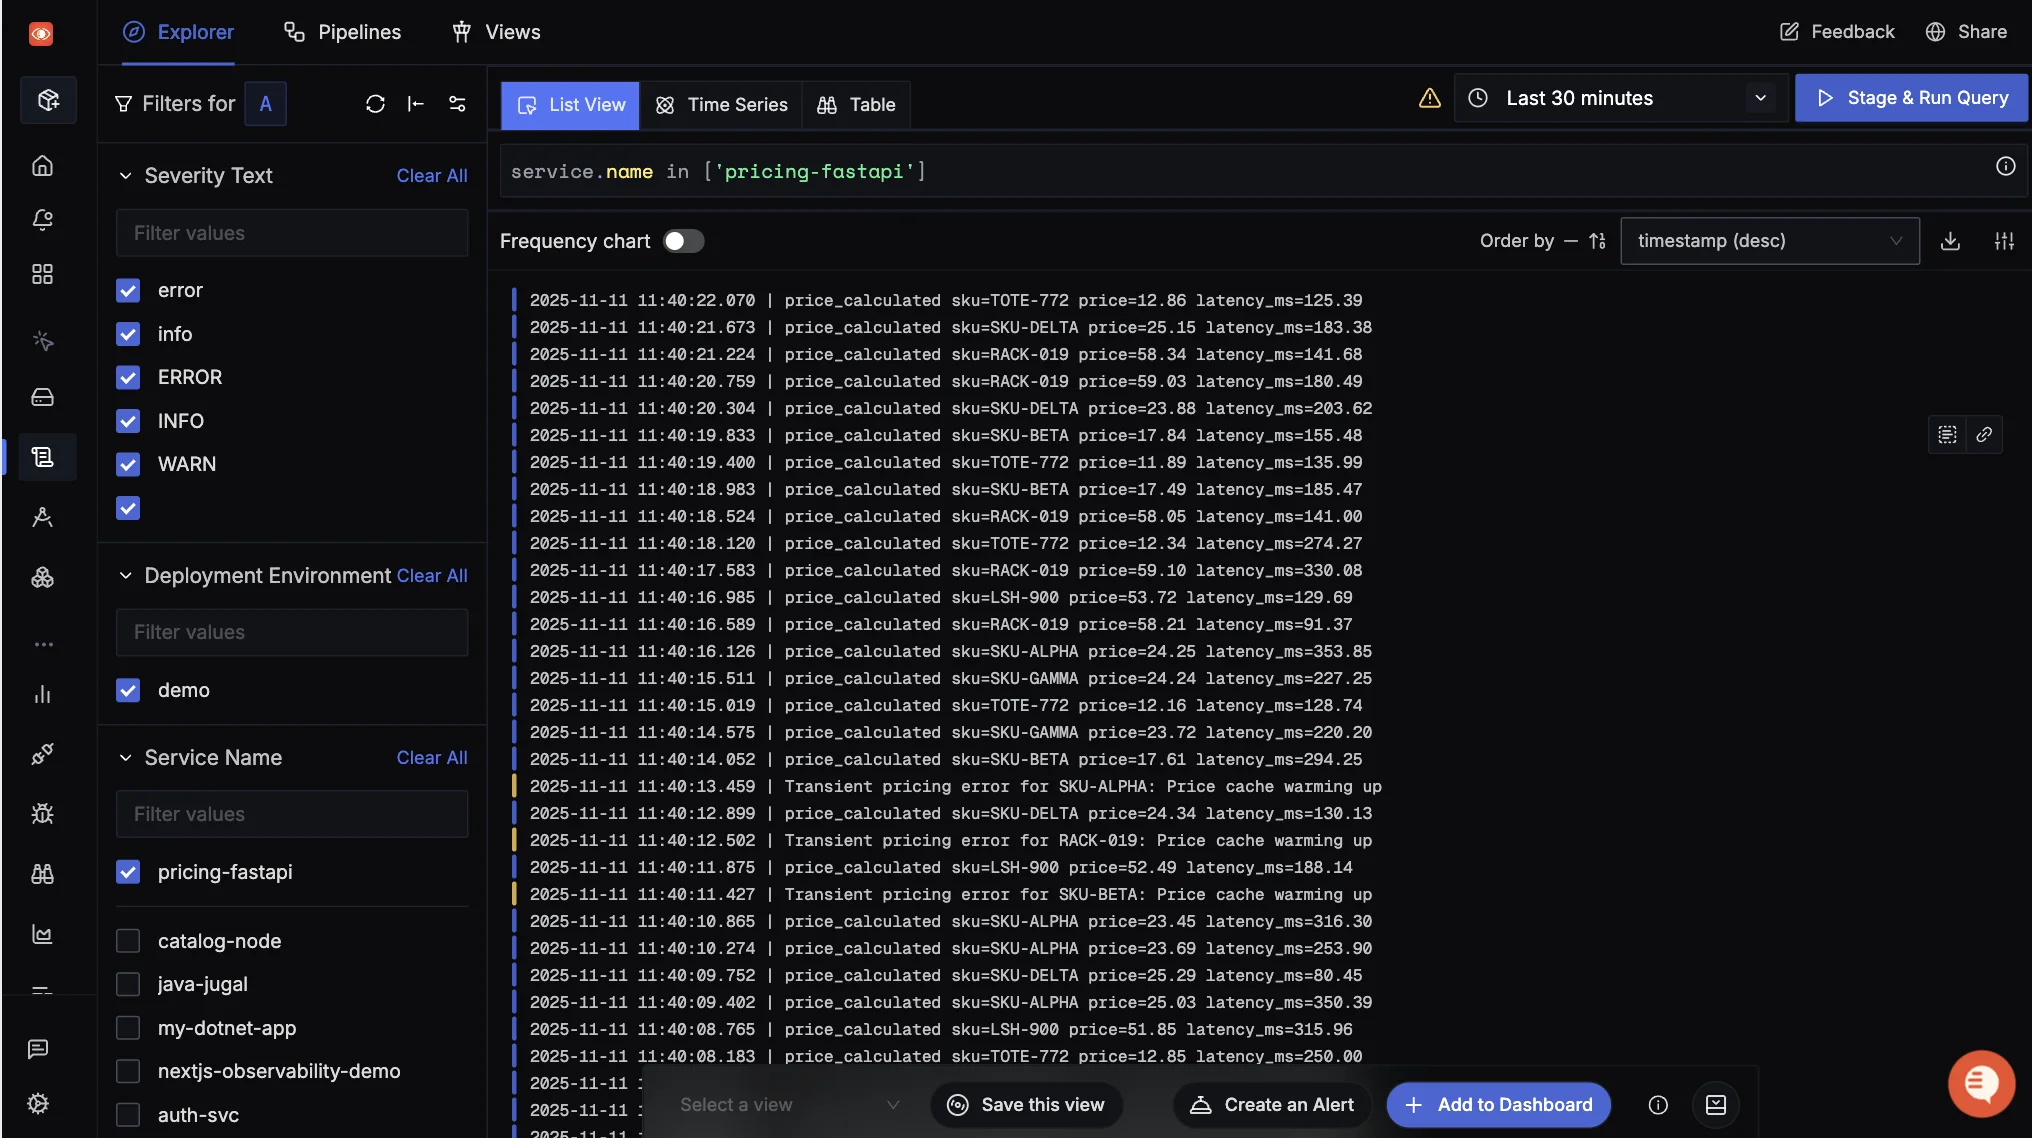Select the bug/debug icon in the sidebar
Image resolution: width=2032 pixels, height=1138 pixels.
click(43, 814)
